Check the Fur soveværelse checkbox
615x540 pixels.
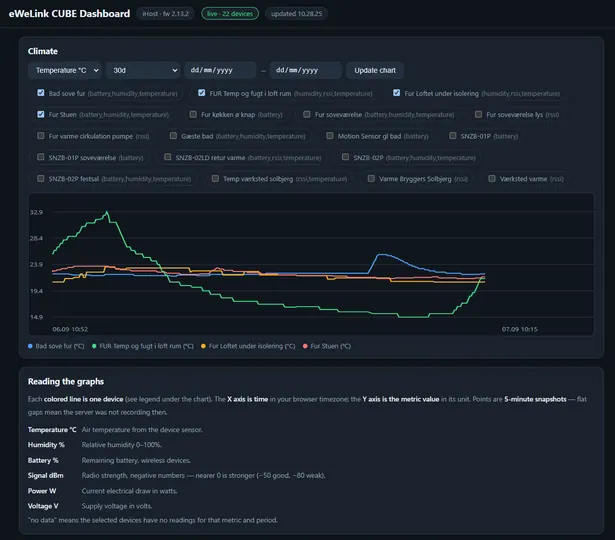pos(307,114)
